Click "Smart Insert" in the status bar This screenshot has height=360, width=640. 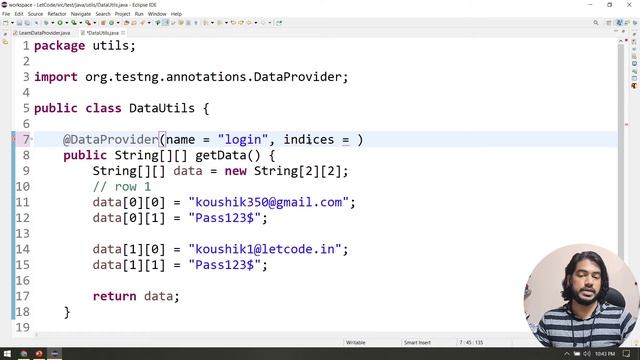click(x=417, y=342)
